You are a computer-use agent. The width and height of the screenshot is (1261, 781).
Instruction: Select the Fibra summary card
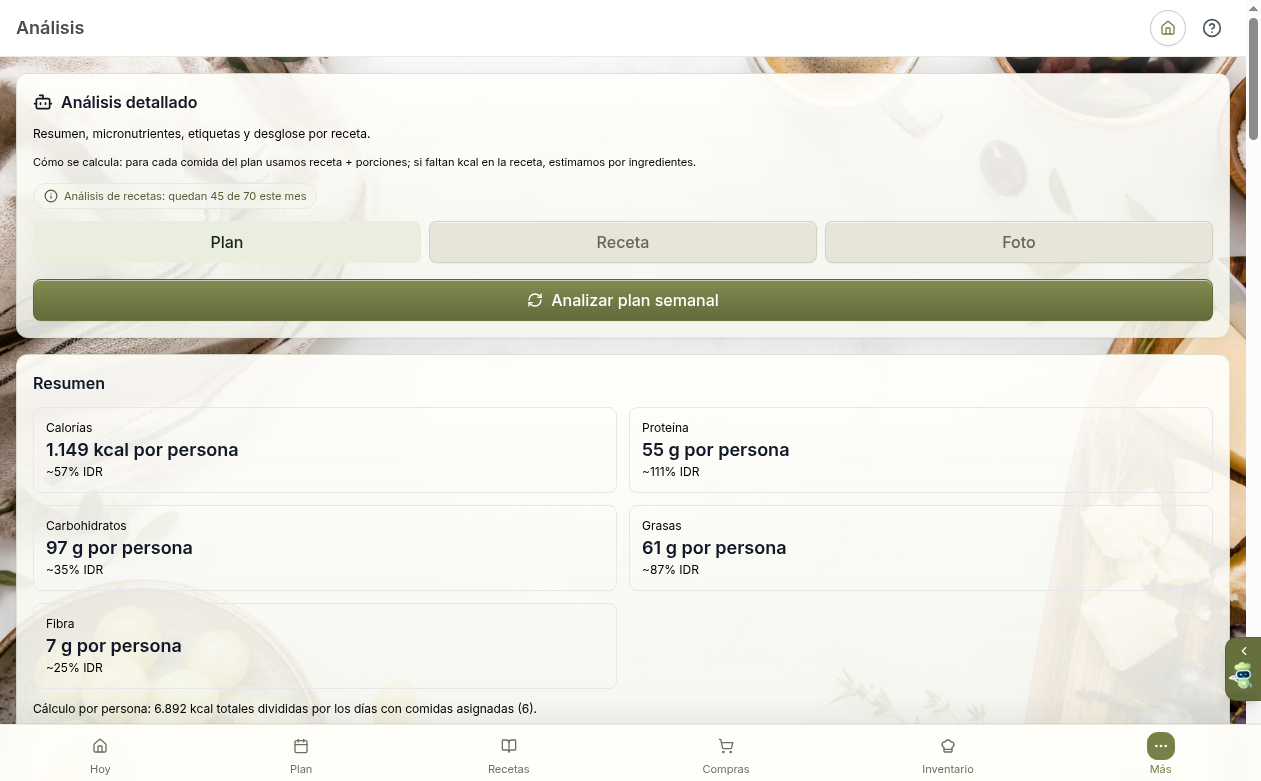[x=325, y=646]
